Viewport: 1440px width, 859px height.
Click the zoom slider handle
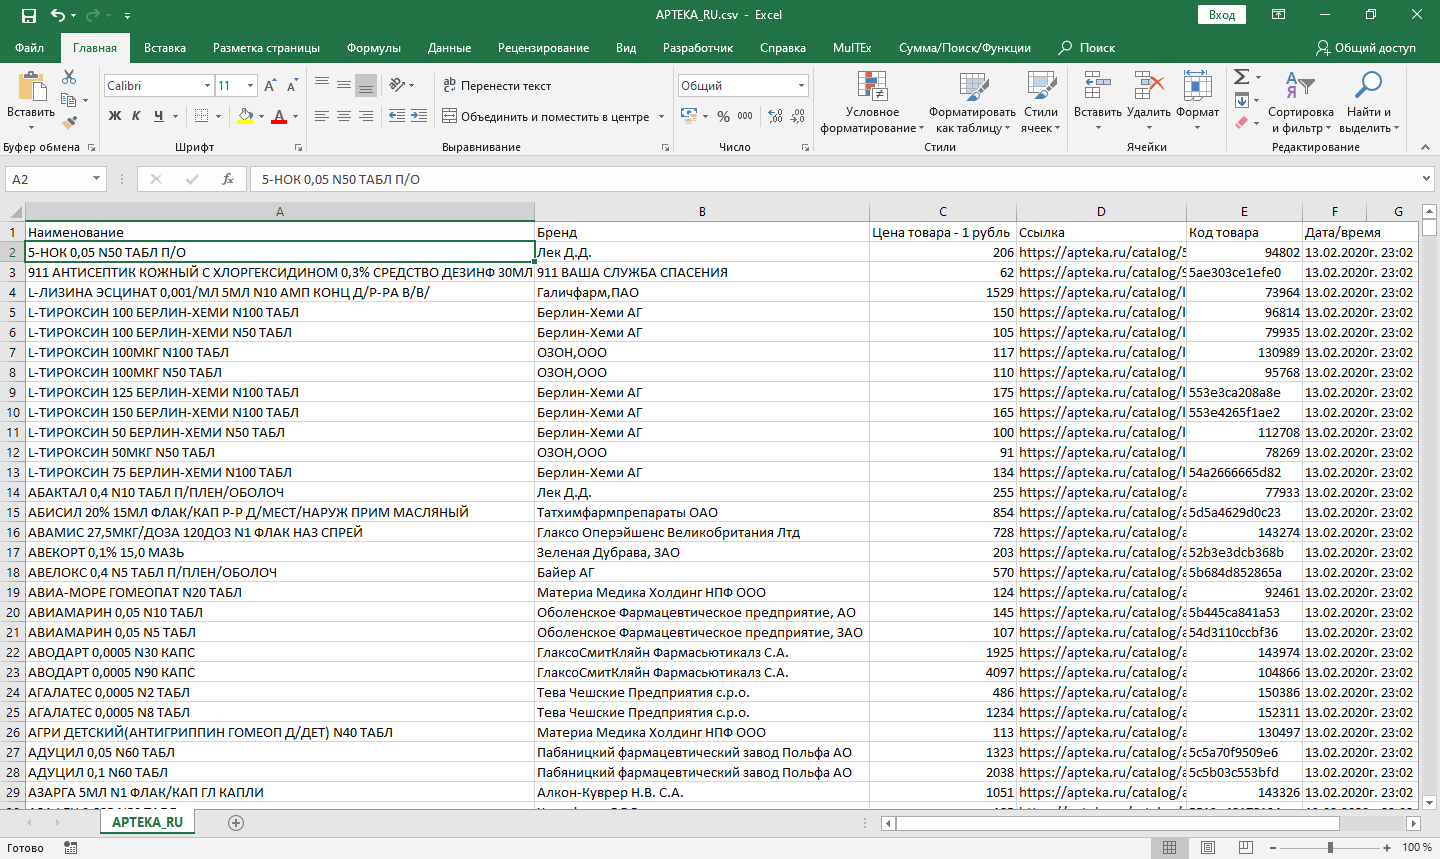click(x=1330, y=848)
